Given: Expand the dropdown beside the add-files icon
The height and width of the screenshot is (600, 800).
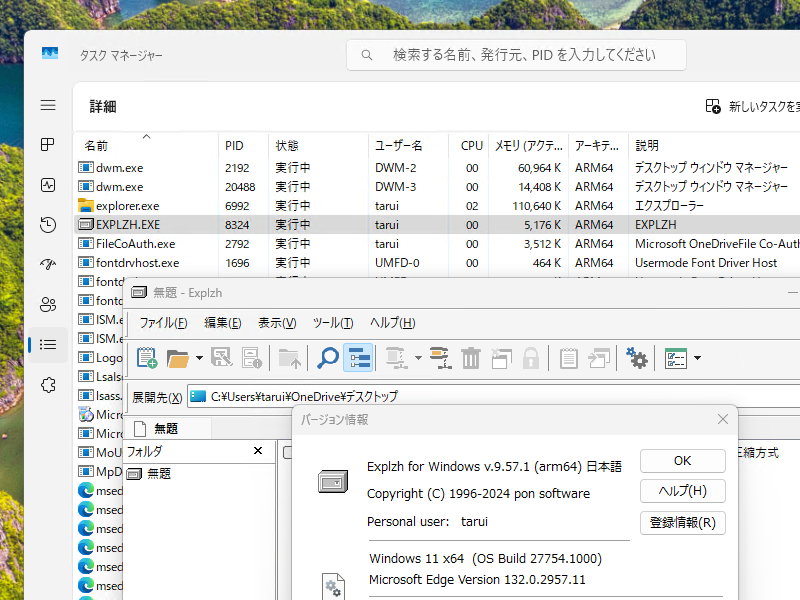Looking at the screenshot, I should coord(420,358).
